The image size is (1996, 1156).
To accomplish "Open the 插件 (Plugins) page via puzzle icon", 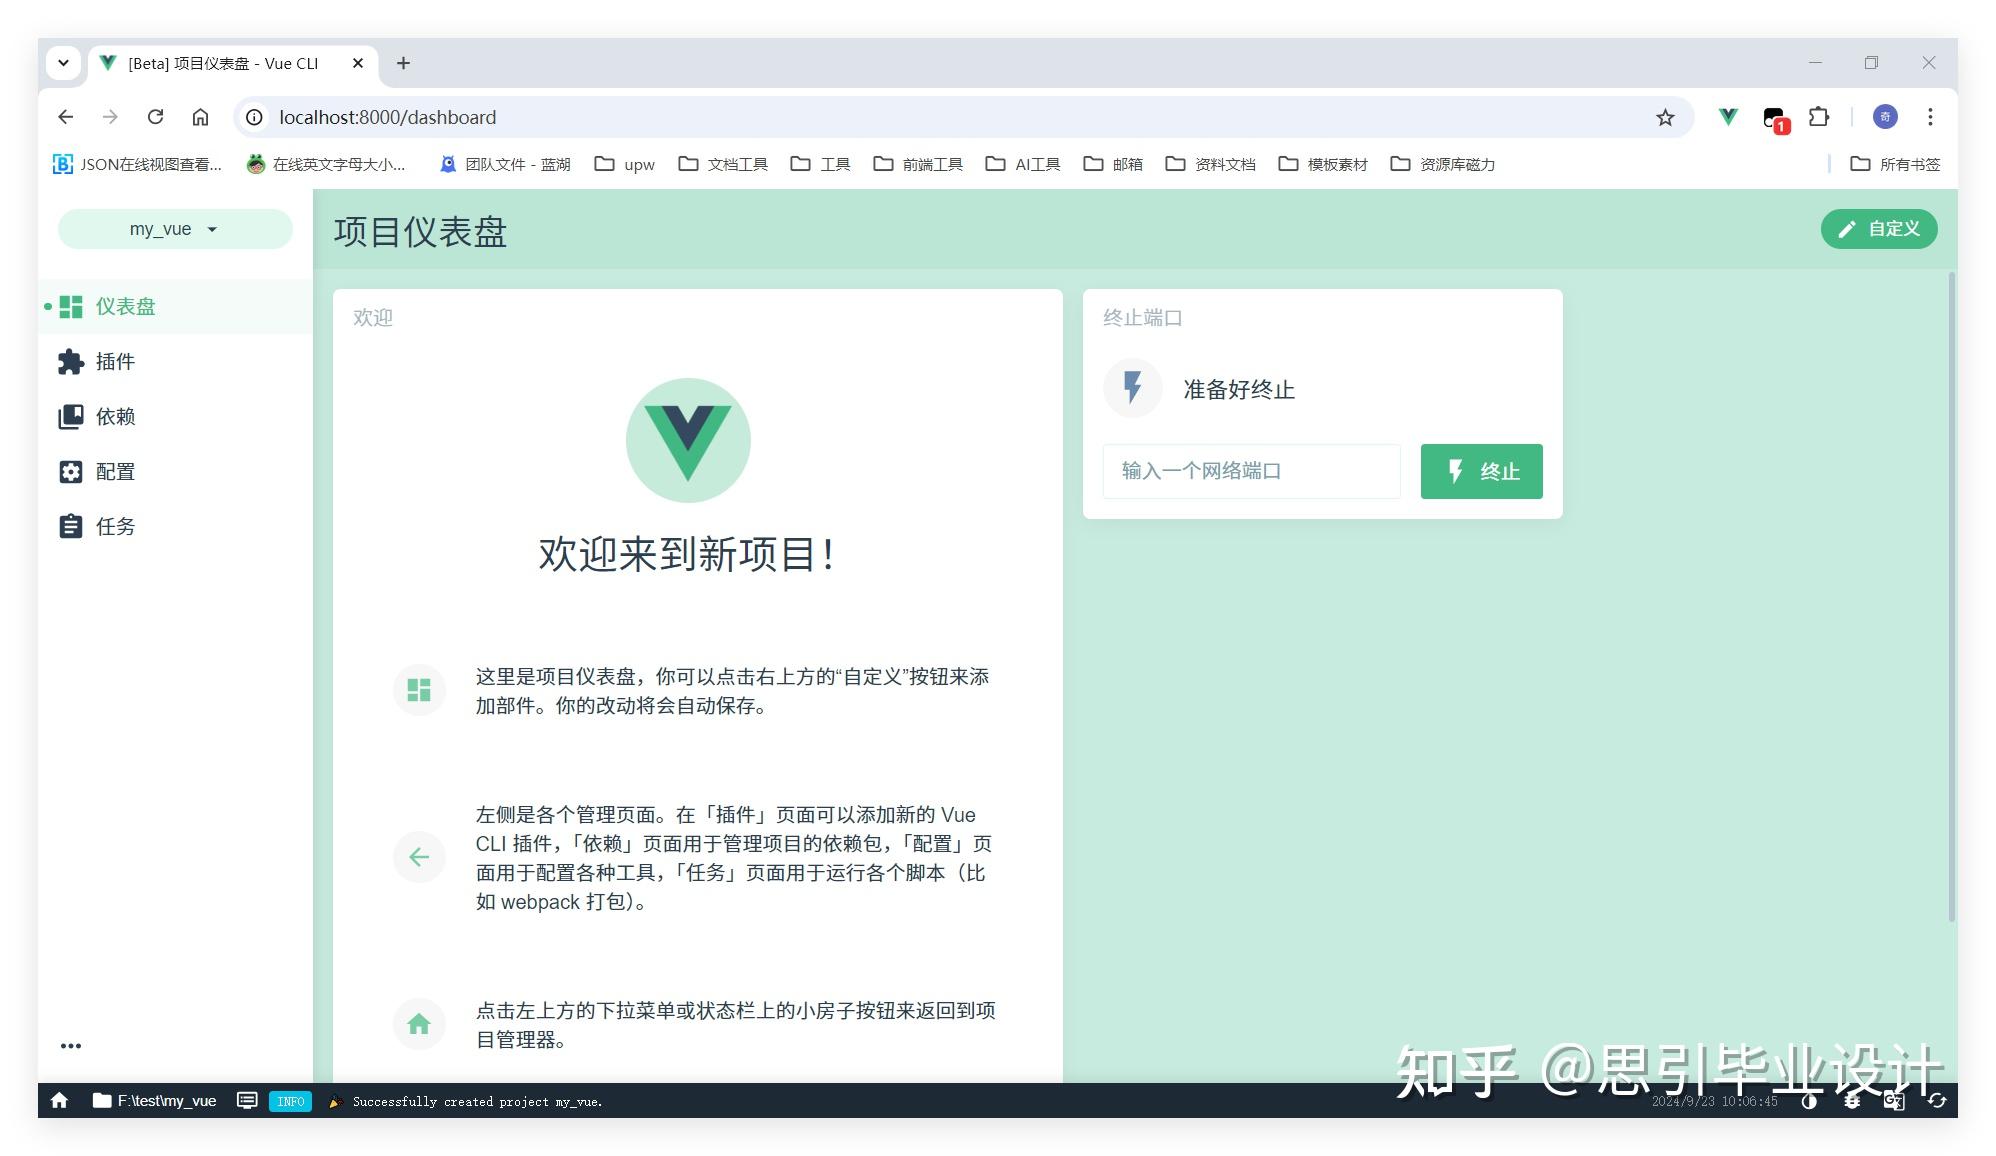I will 70,362.
